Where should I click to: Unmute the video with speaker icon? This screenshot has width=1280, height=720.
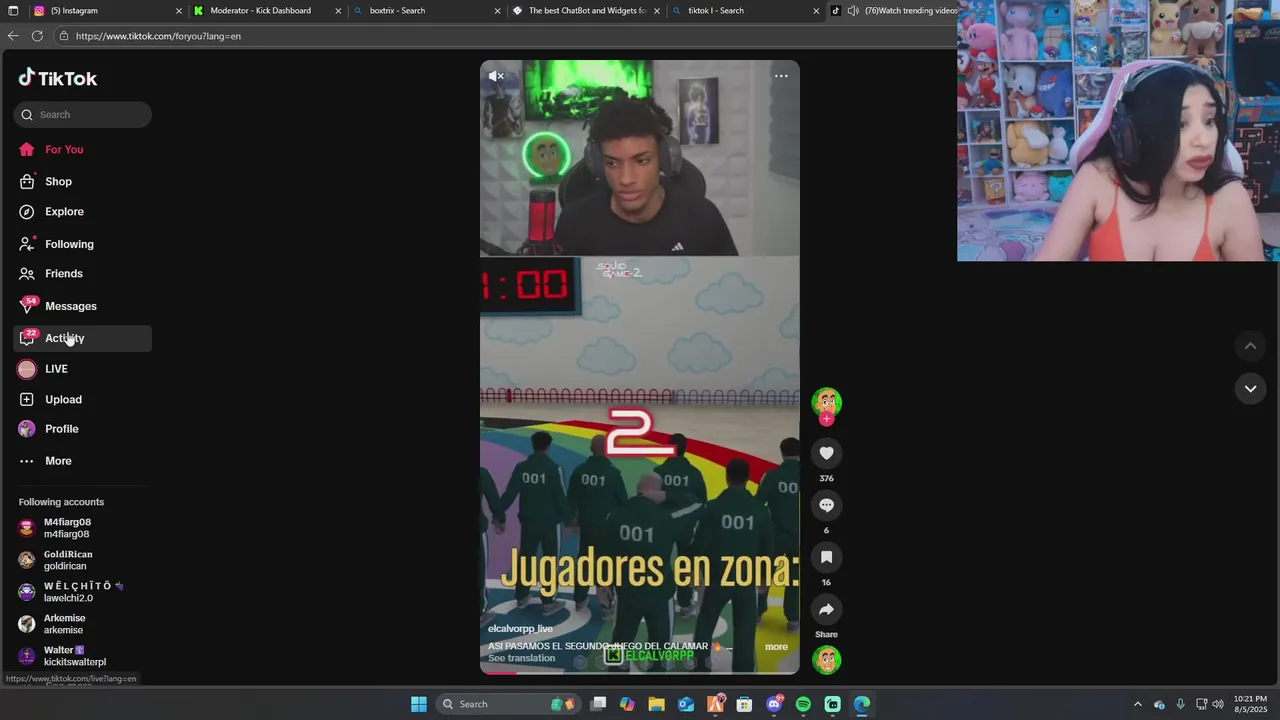[496, 76]
